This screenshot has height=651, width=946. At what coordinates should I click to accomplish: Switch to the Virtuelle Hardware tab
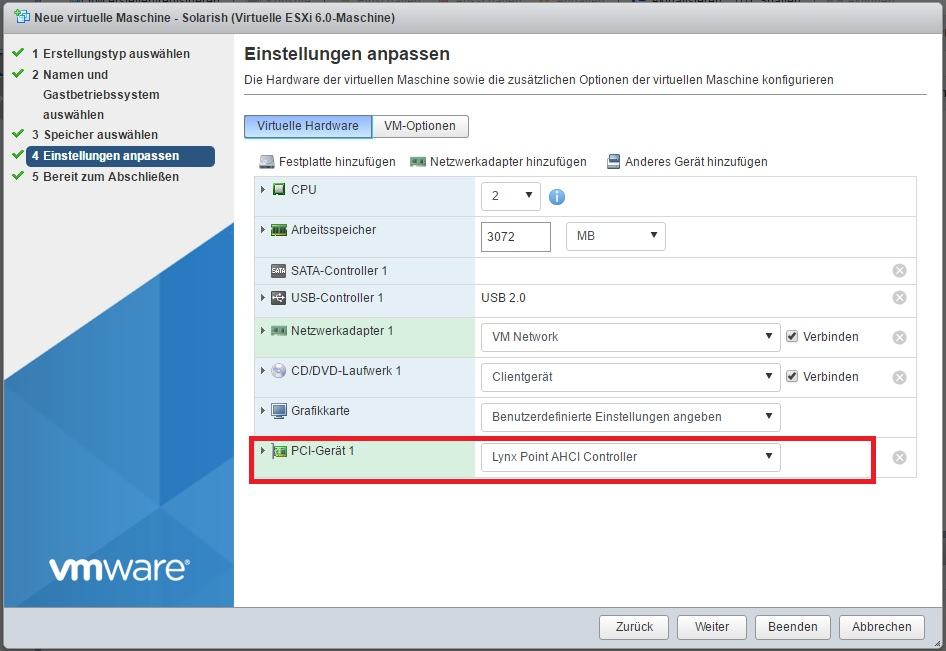pos(308,126)
